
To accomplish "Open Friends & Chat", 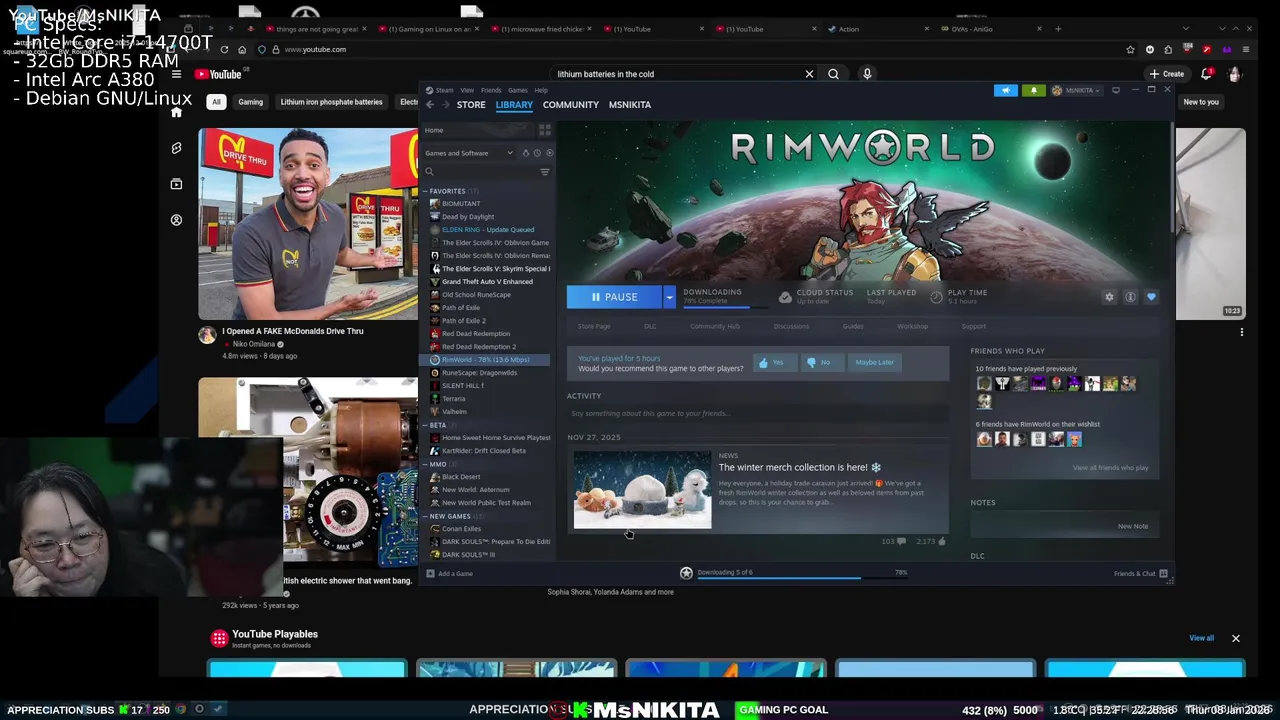I will tap(1140, 574).
